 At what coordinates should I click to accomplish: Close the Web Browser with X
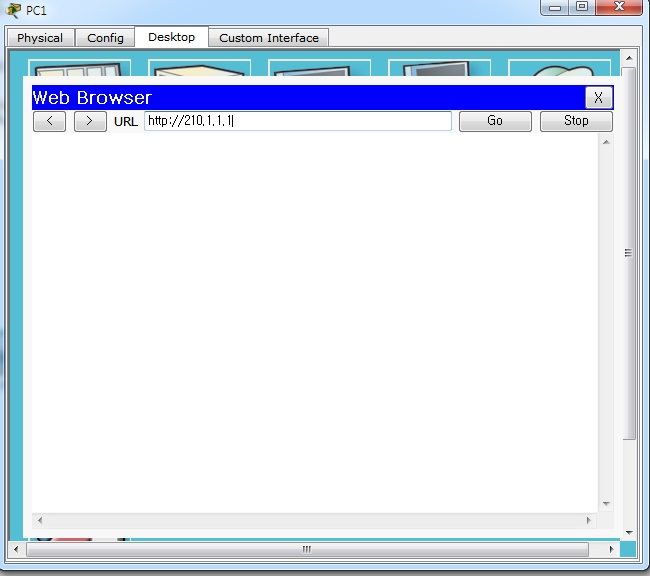click(x=598, y=98)
